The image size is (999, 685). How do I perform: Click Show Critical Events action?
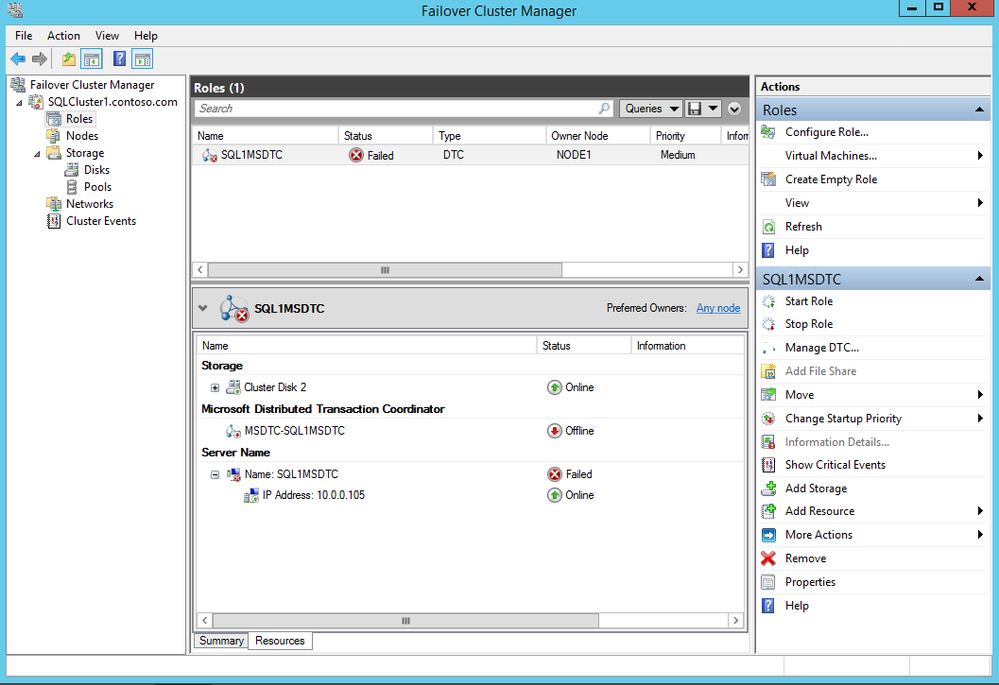click(835, 465)
